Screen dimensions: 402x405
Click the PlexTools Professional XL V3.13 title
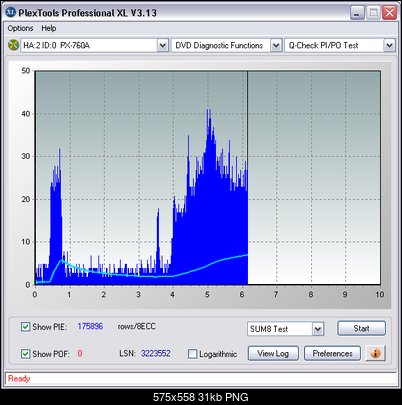point(88,13)
